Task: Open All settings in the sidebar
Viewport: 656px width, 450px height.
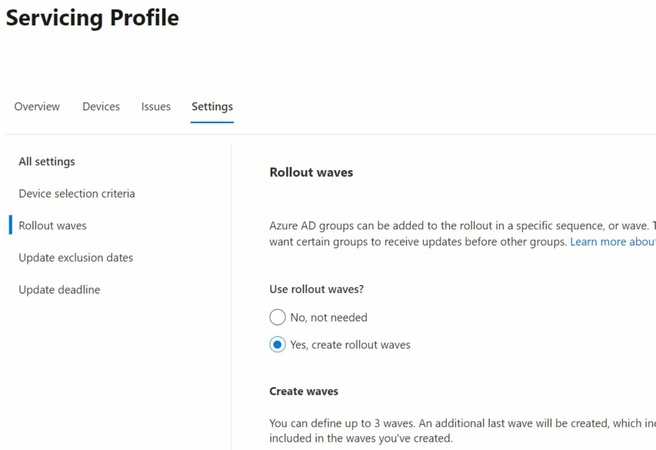Action: tap(47, 162)
